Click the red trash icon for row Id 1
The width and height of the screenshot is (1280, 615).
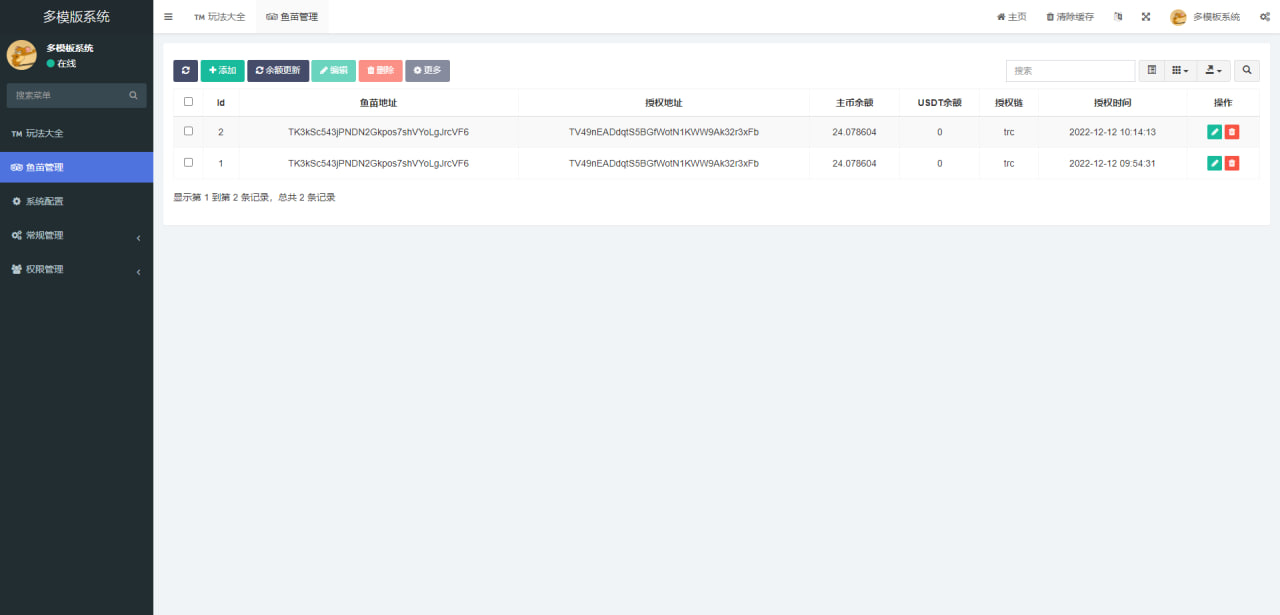click(x=1232, y=163)
